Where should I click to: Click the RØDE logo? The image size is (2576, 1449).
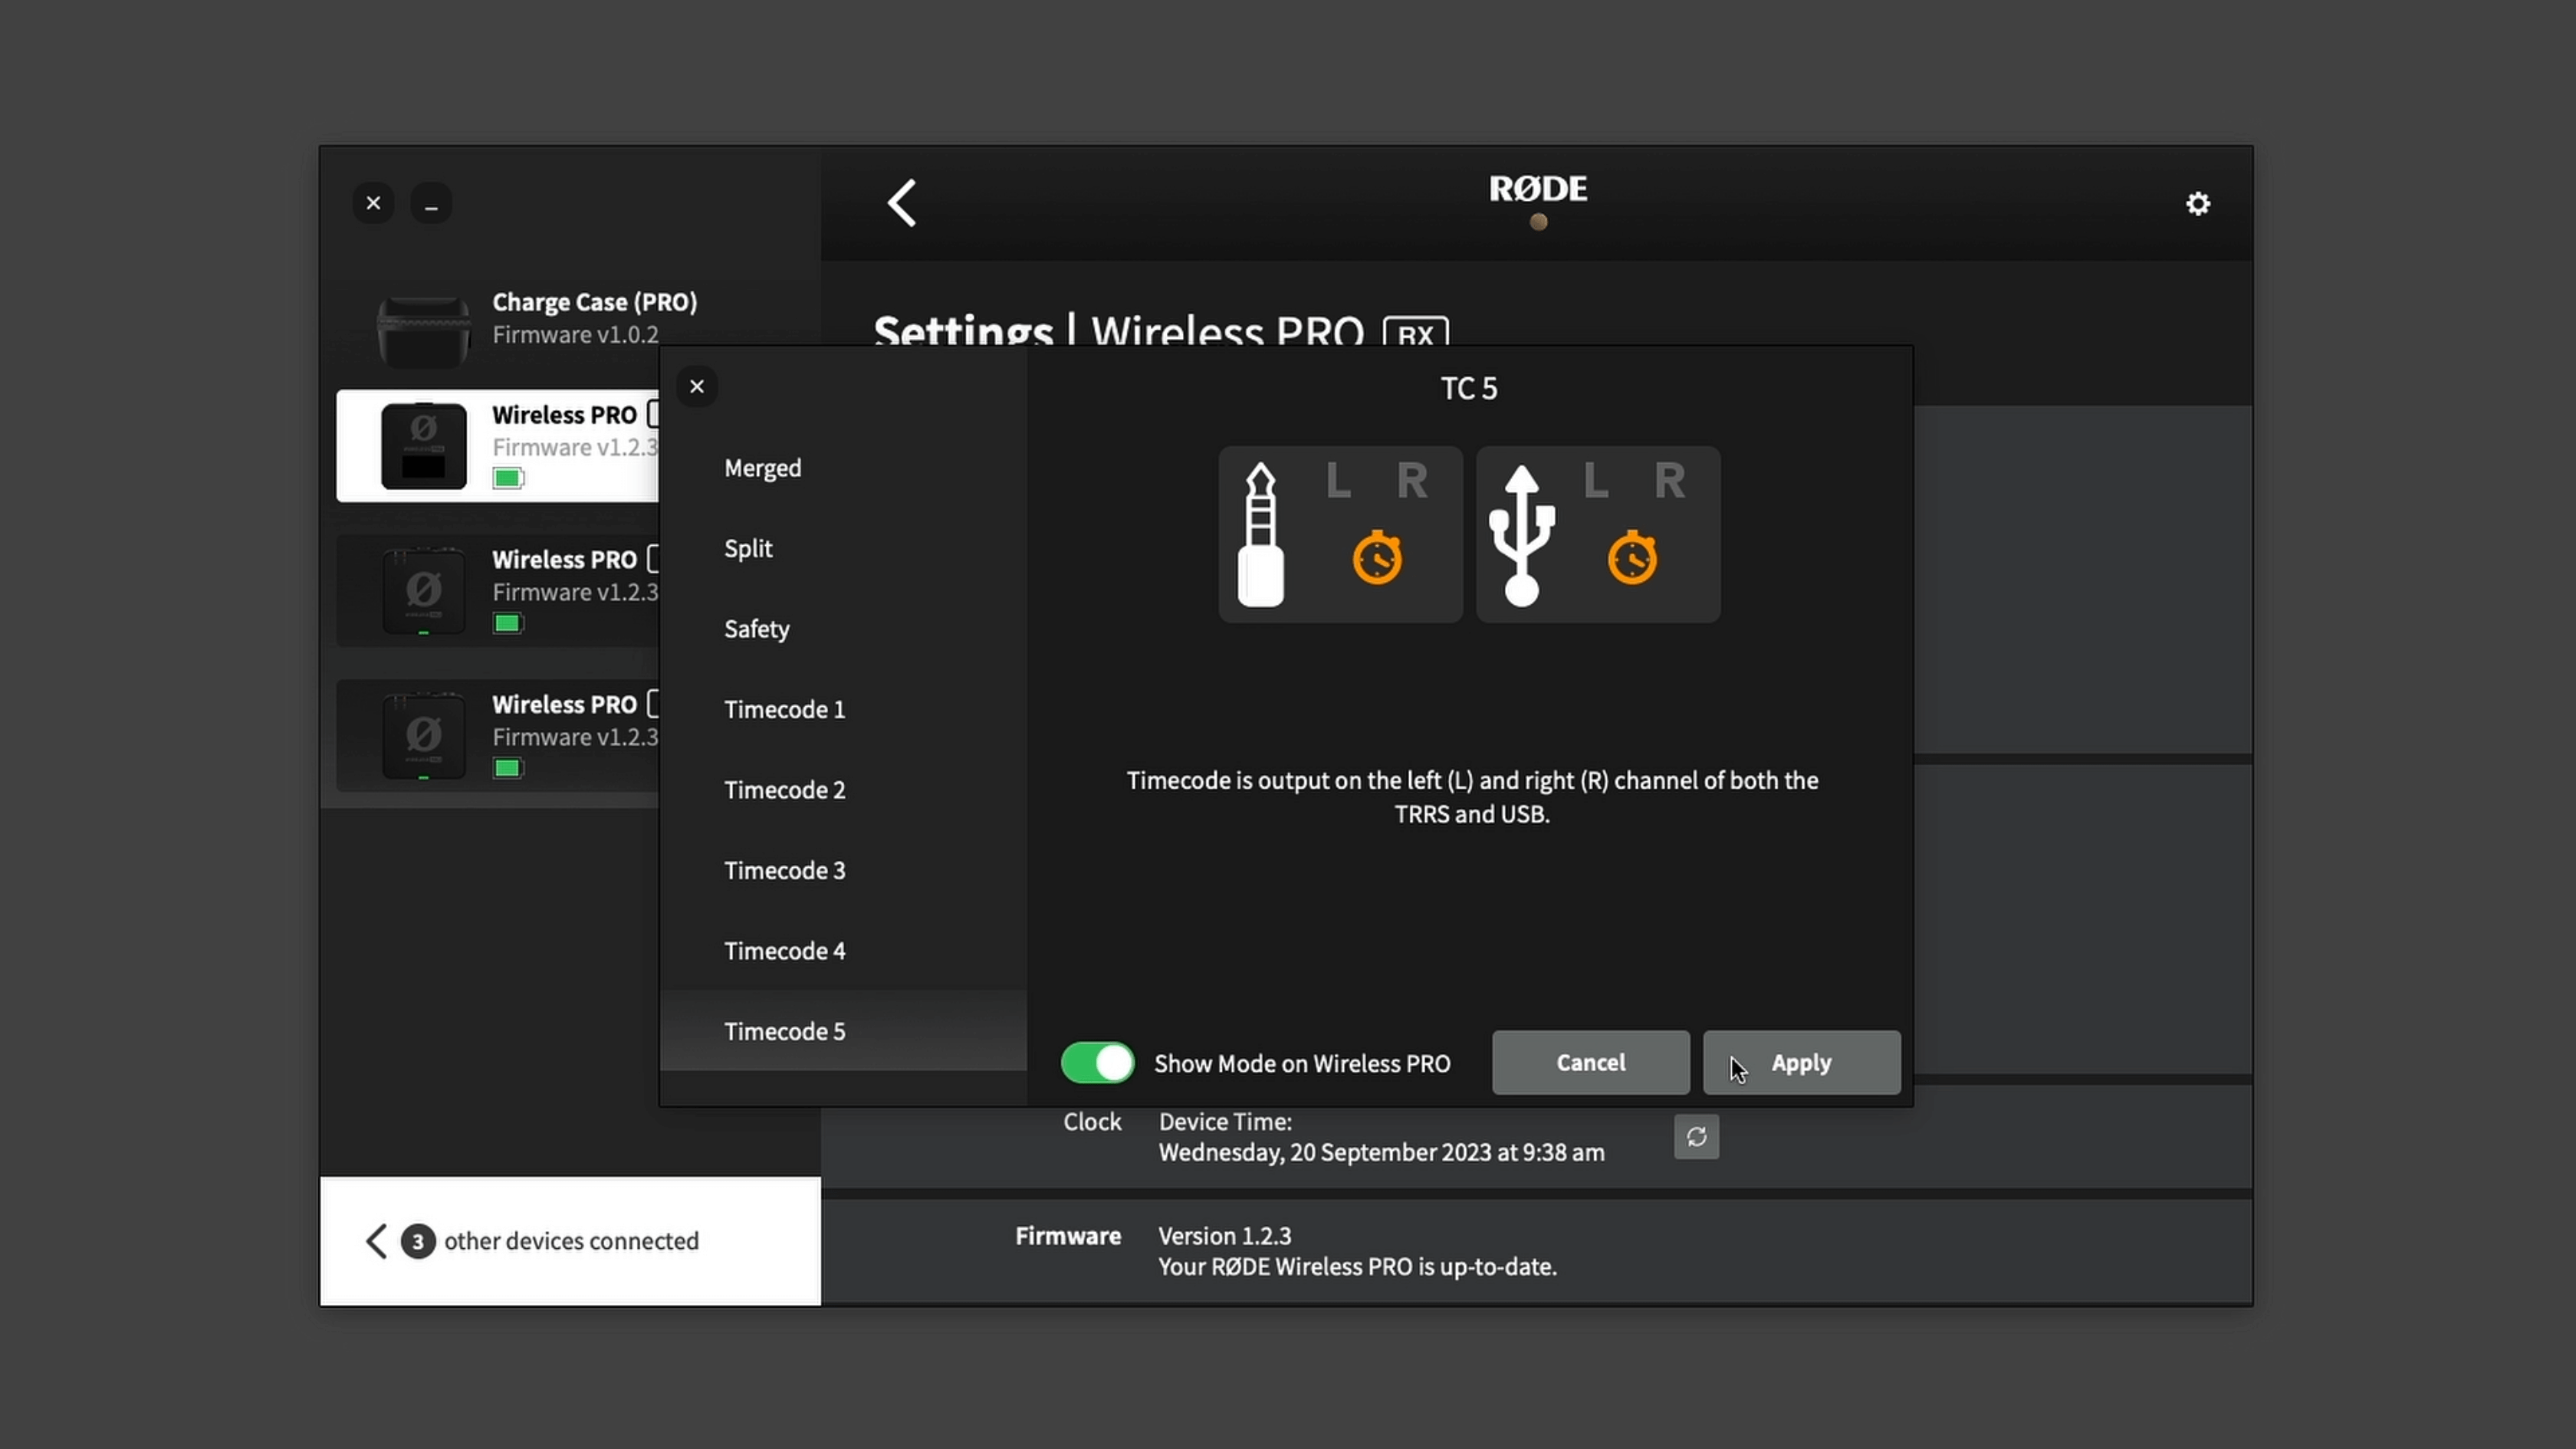pyautogui.click(x=1537, y=190)
